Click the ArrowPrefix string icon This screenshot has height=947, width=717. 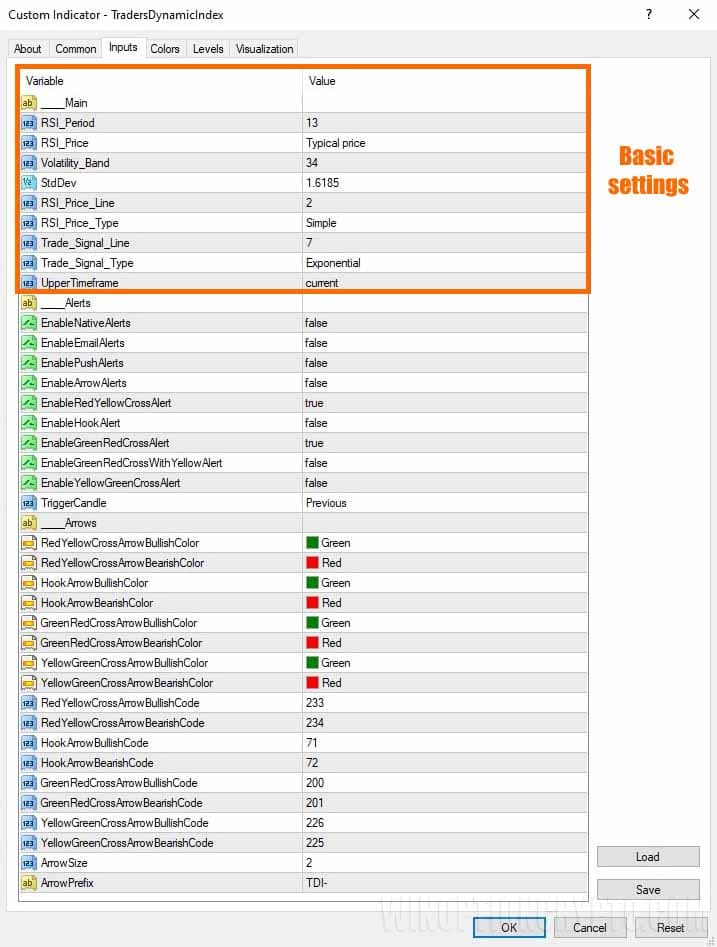coord(28,883)
